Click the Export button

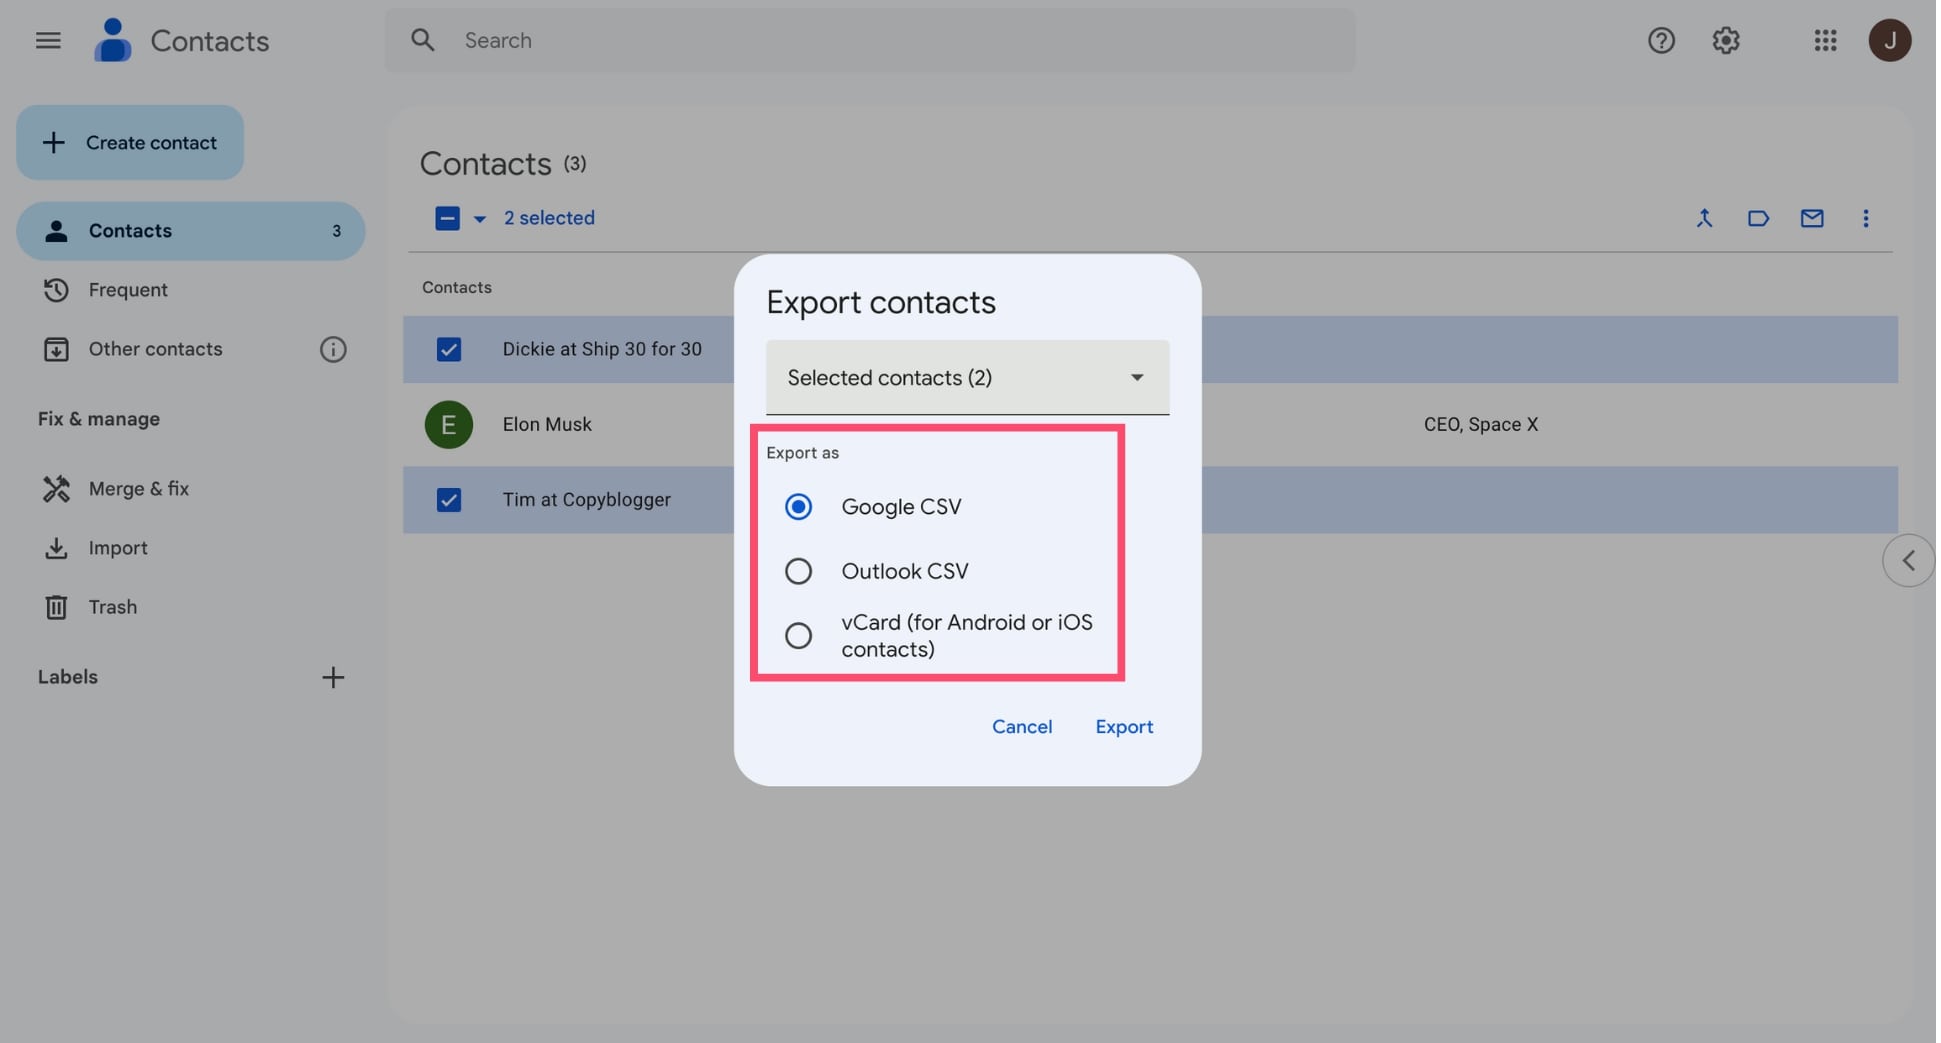pyautogui.click(x=1124, y=727)
